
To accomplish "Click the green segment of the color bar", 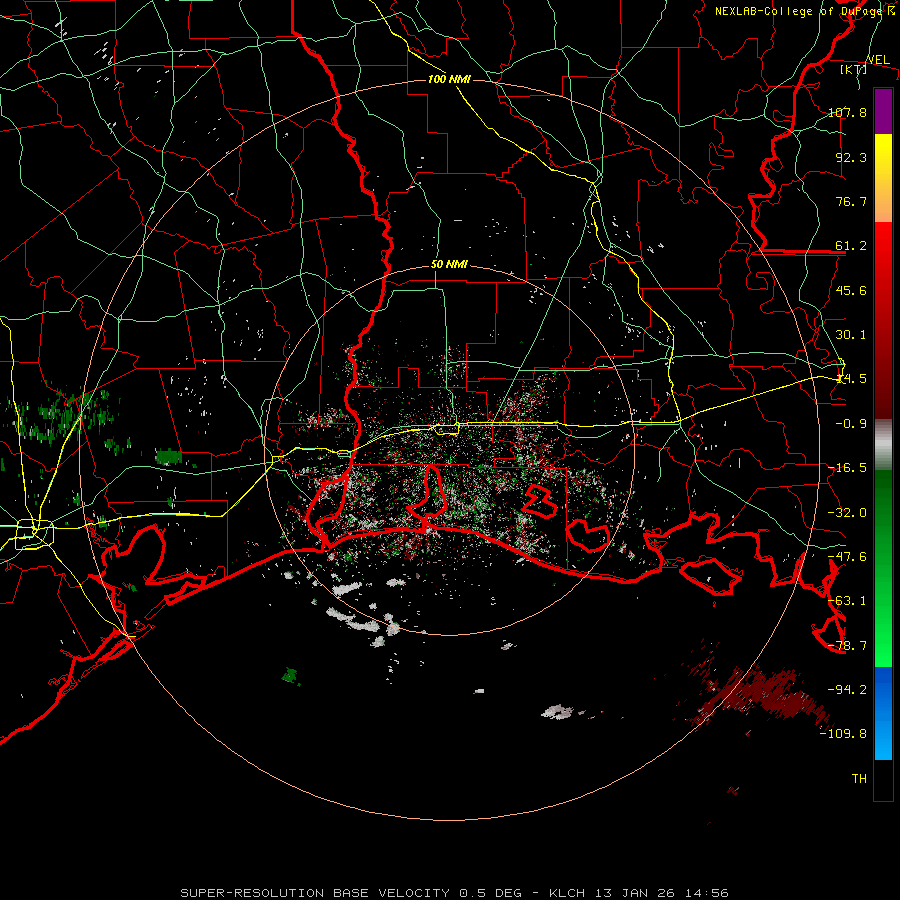I will [883, 568].
